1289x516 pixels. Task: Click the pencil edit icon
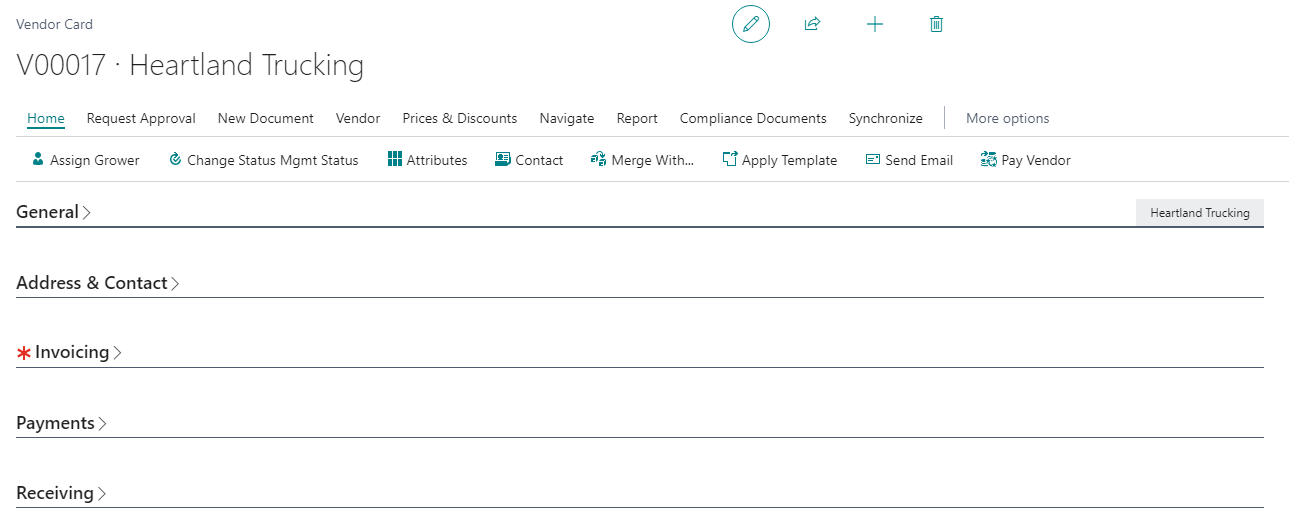[750, 24]
